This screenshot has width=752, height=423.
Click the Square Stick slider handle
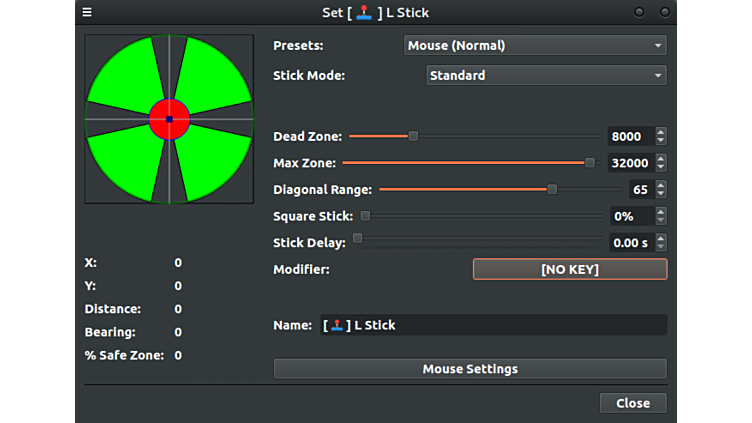[x=365, y=216]
